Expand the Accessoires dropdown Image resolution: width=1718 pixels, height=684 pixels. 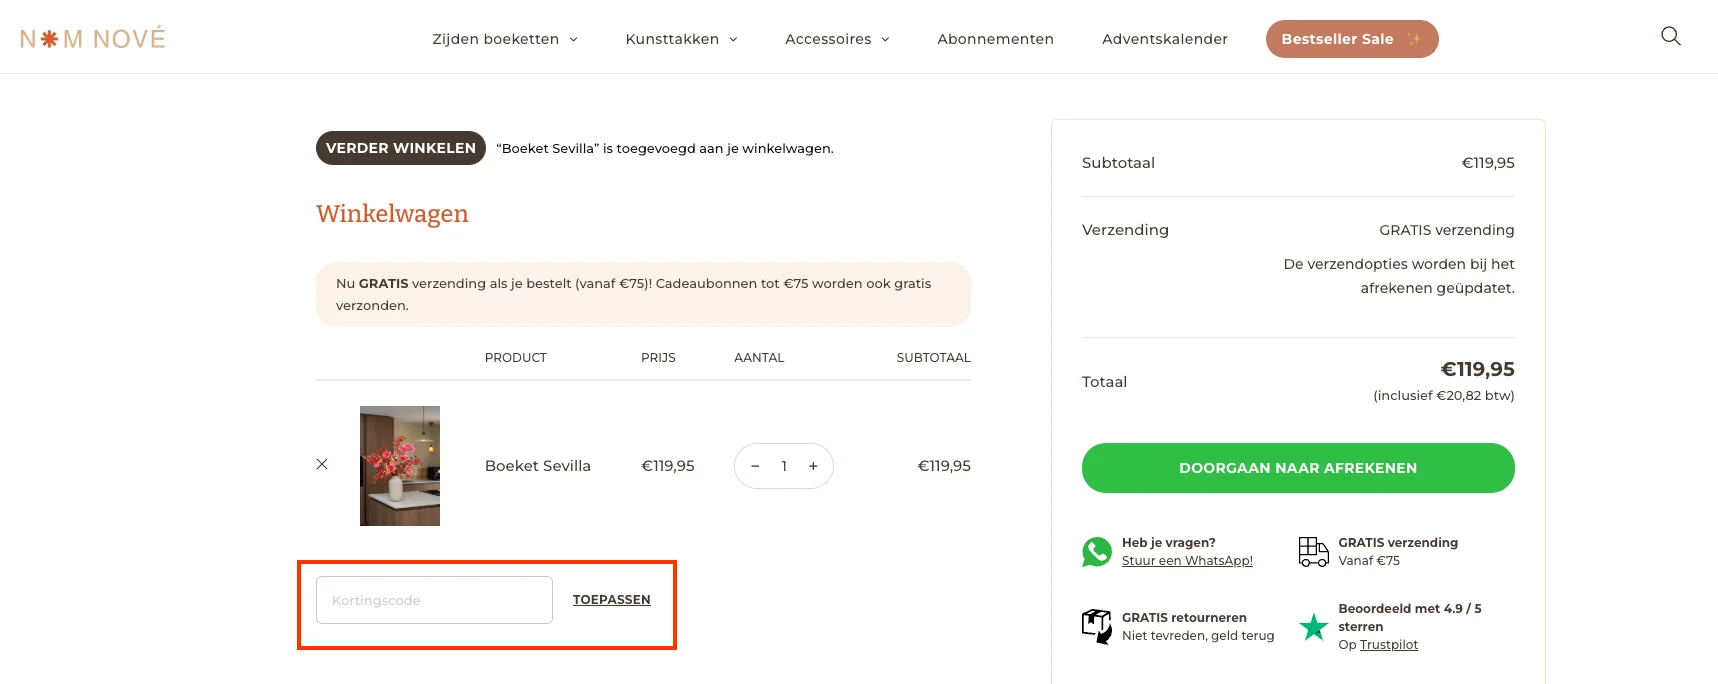click(x=836, y=39)
